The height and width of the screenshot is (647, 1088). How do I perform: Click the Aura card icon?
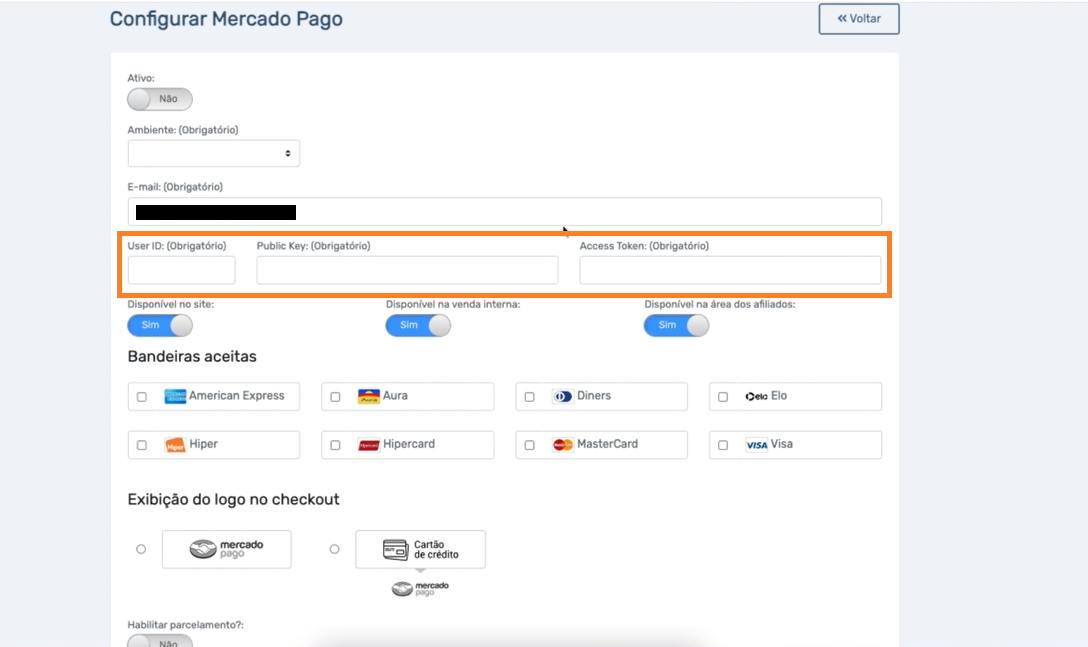point(368,396)
